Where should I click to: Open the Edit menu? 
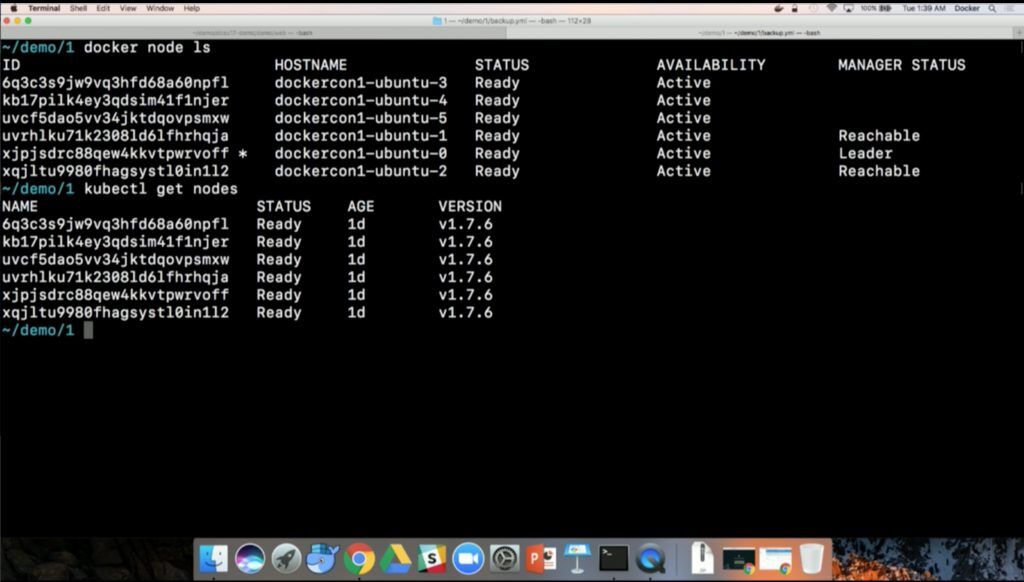pyautogui.click(x=103, y=8)
